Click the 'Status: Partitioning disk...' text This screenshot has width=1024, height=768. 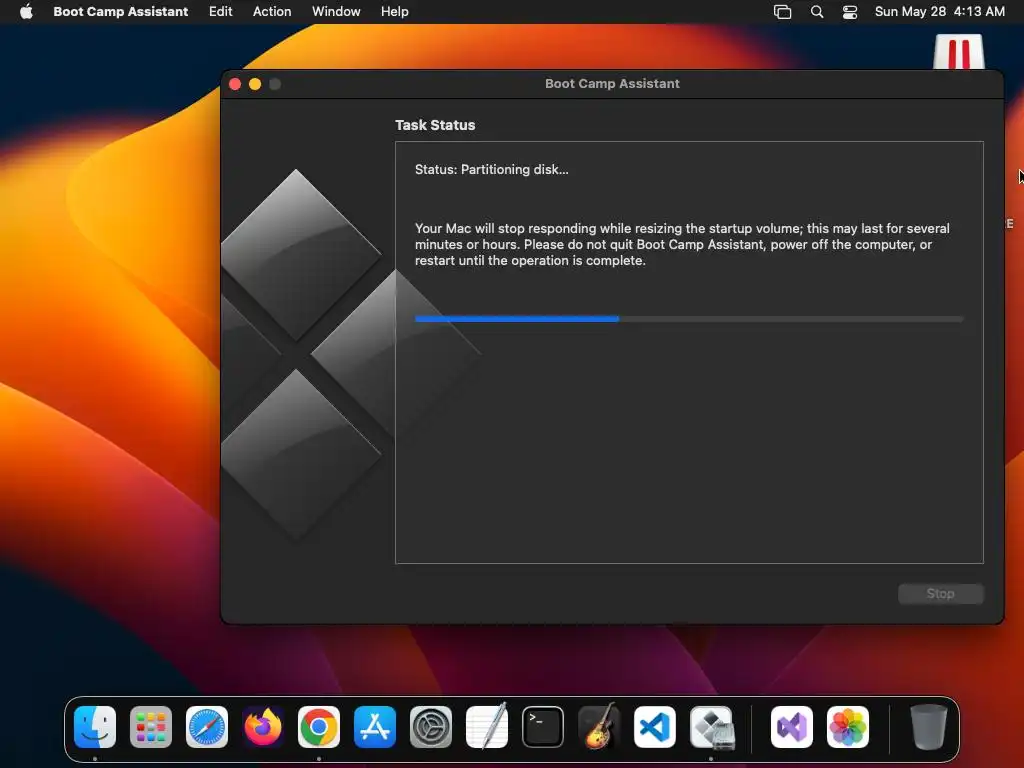tap(492, 169)
